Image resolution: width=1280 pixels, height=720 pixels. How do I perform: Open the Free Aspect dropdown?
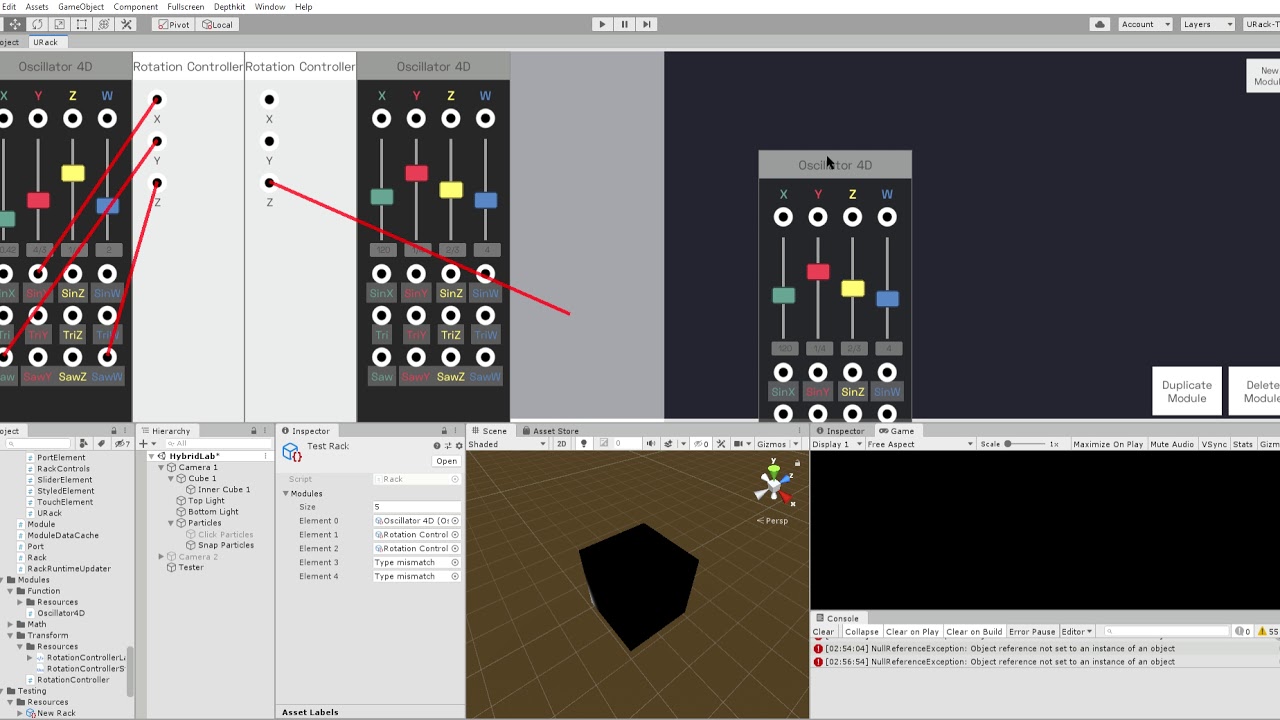(920, 444)
